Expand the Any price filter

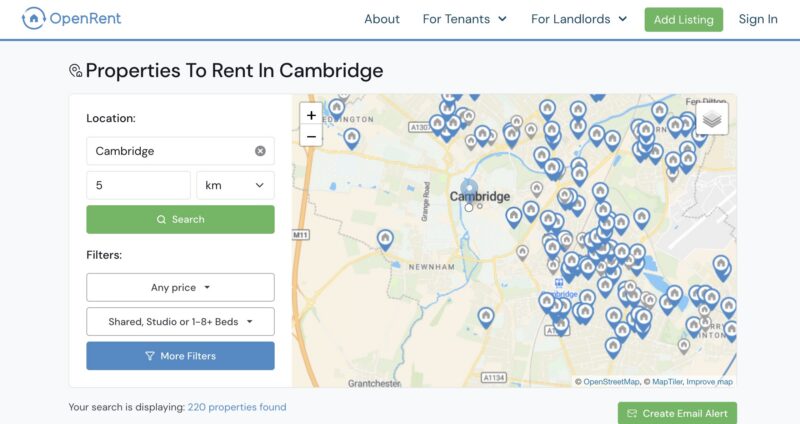(180, 287)
